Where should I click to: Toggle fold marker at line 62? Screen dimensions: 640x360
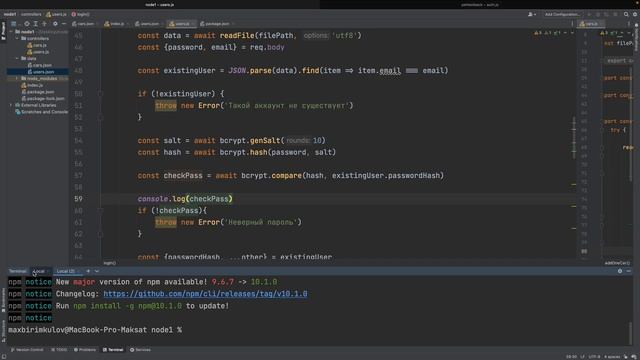pyautogui.click(x=100, y=234)
